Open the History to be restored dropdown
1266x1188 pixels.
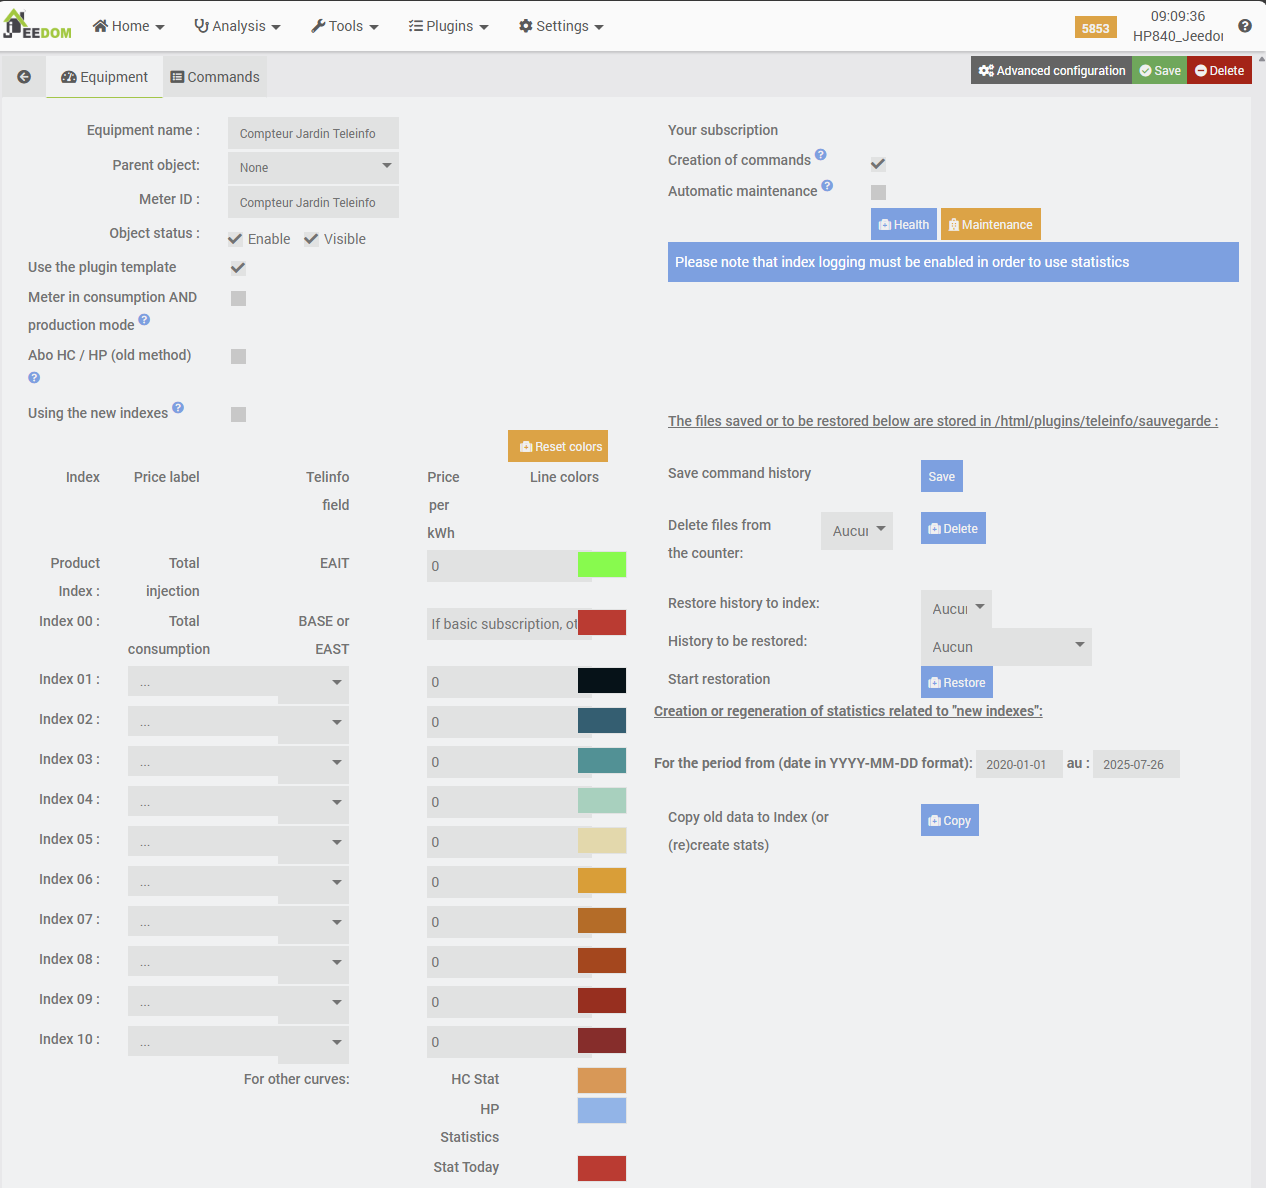click(x=1006, y=647)
